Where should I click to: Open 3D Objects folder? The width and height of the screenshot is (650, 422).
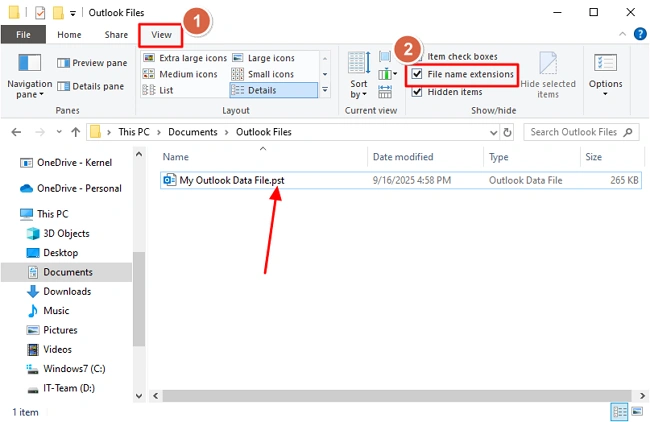pos(58,234)
